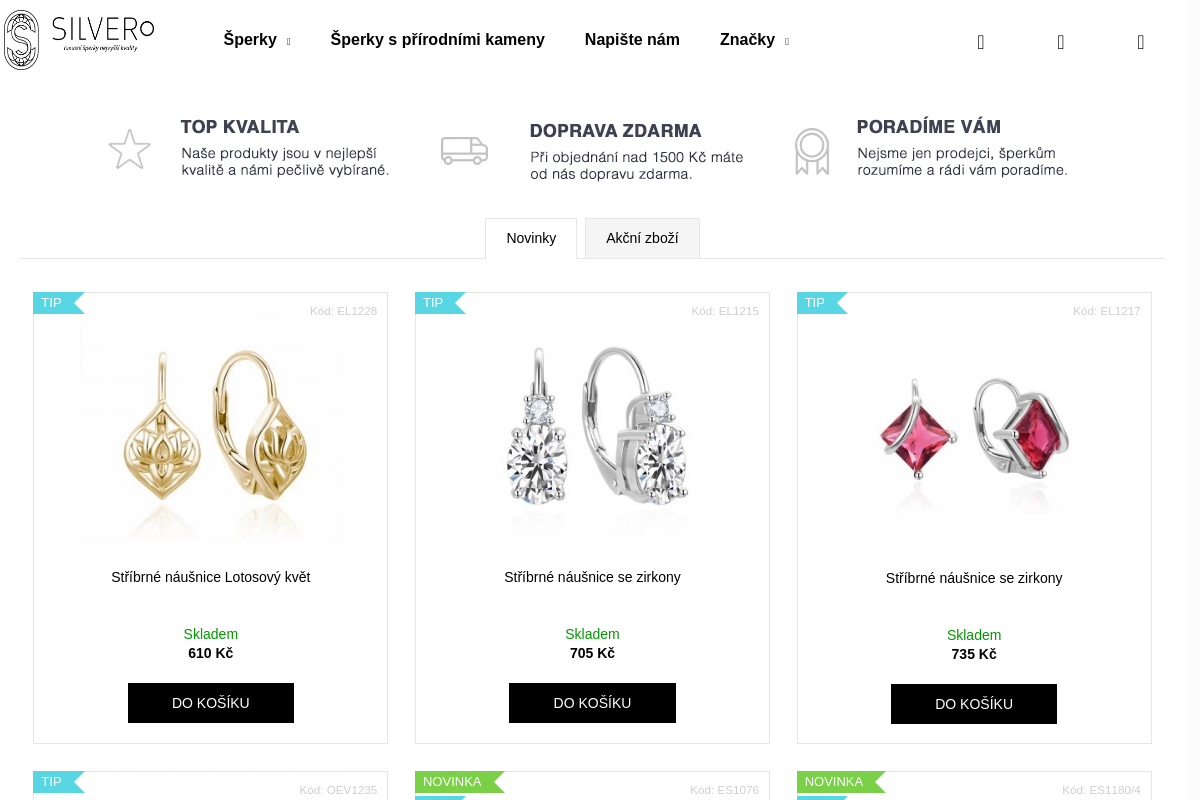Switch to the Novinky tab

[x=531, y=238]
